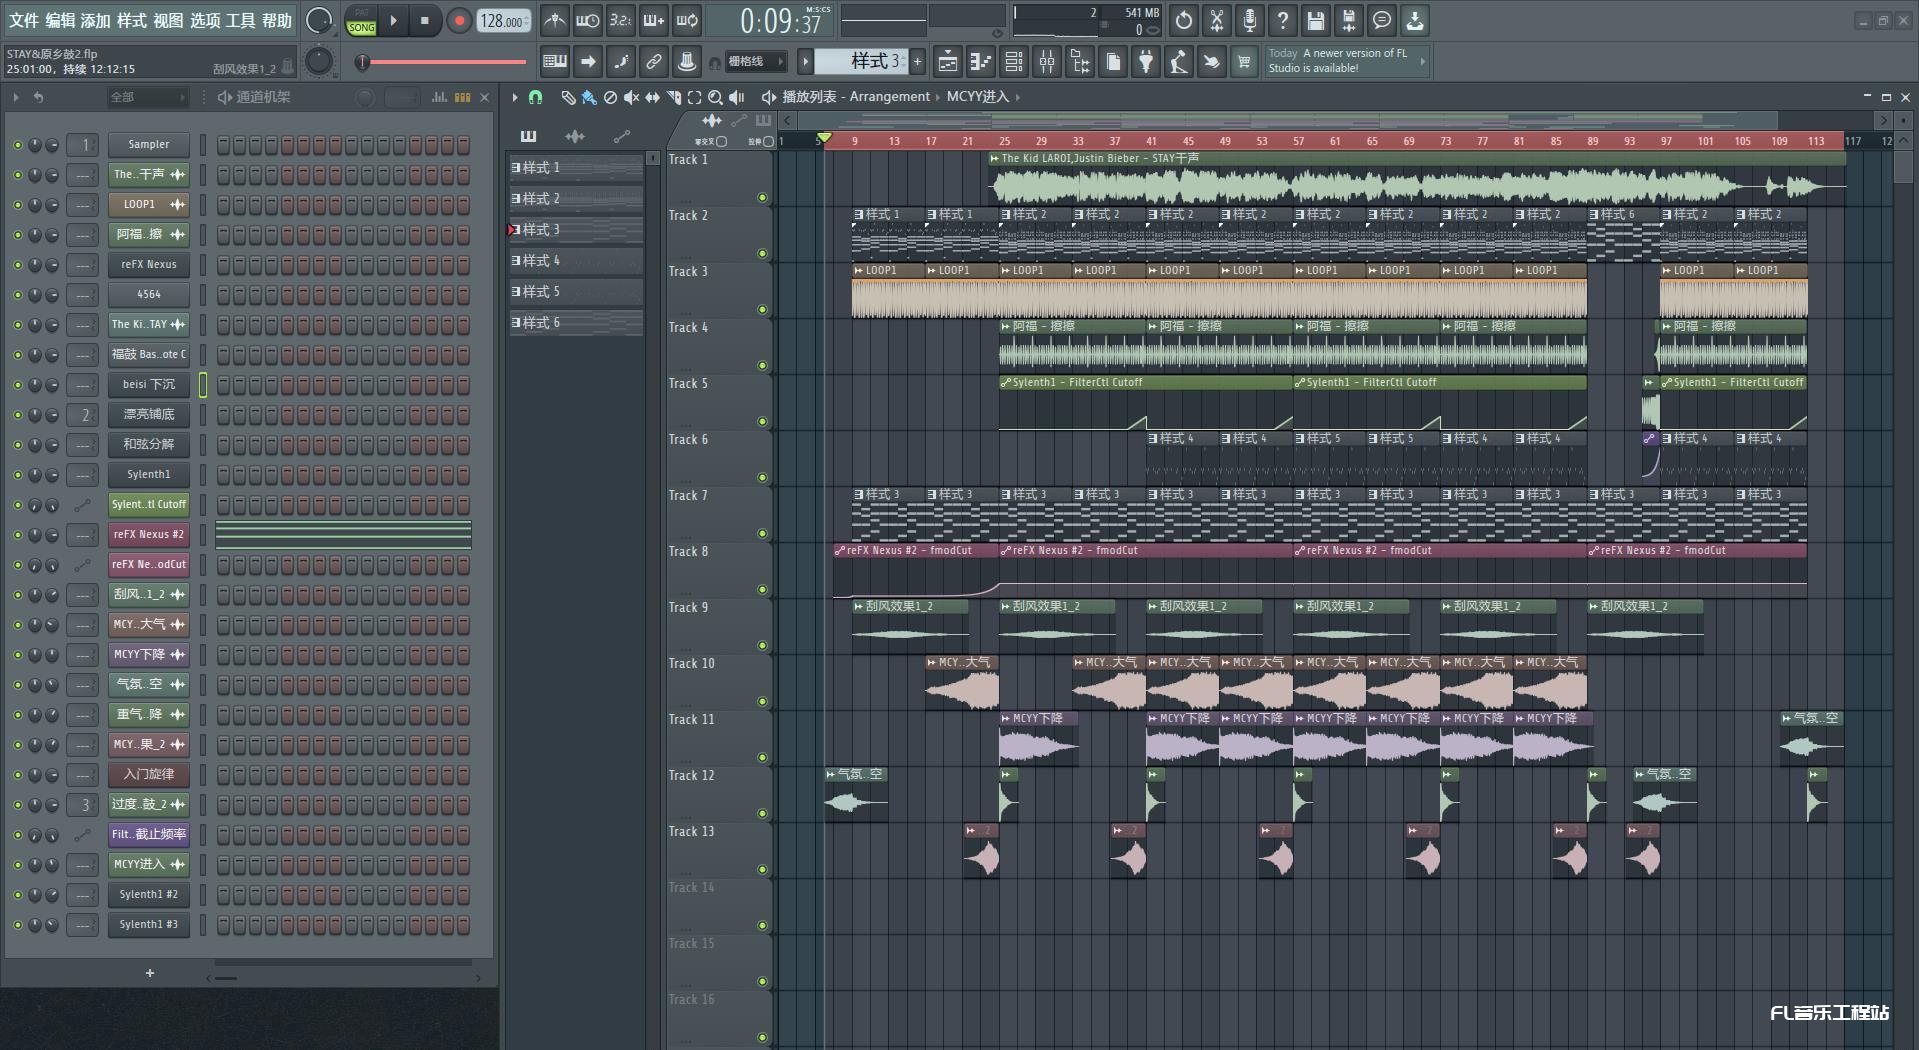Toggle the Sampler channel green mute LED
The width and height of the screenshot is (1919, 1050).
click(17, 145)
